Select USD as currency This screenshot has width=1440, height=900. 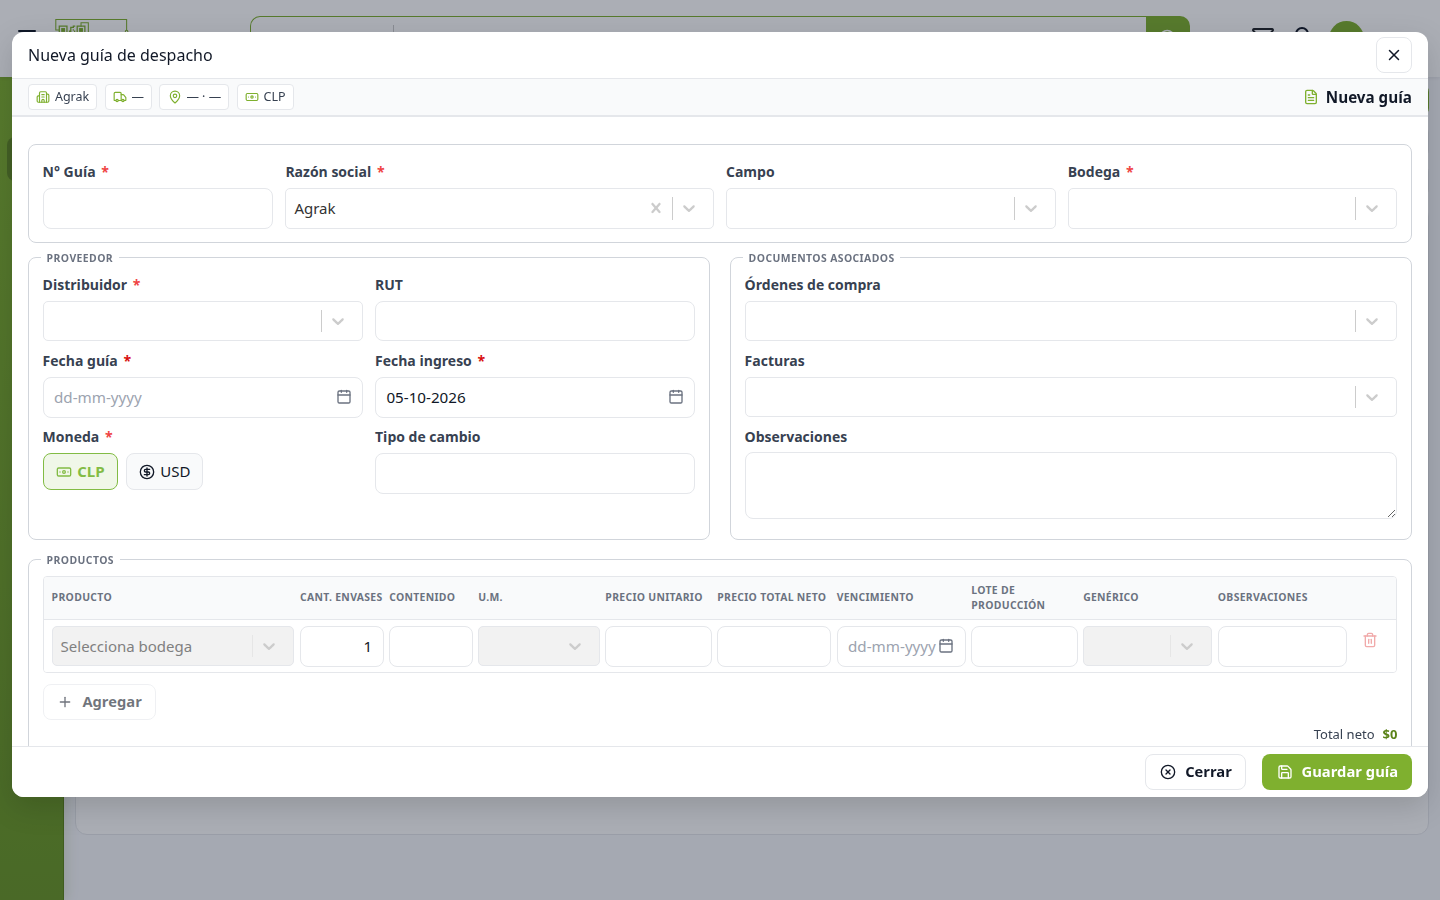164,472
